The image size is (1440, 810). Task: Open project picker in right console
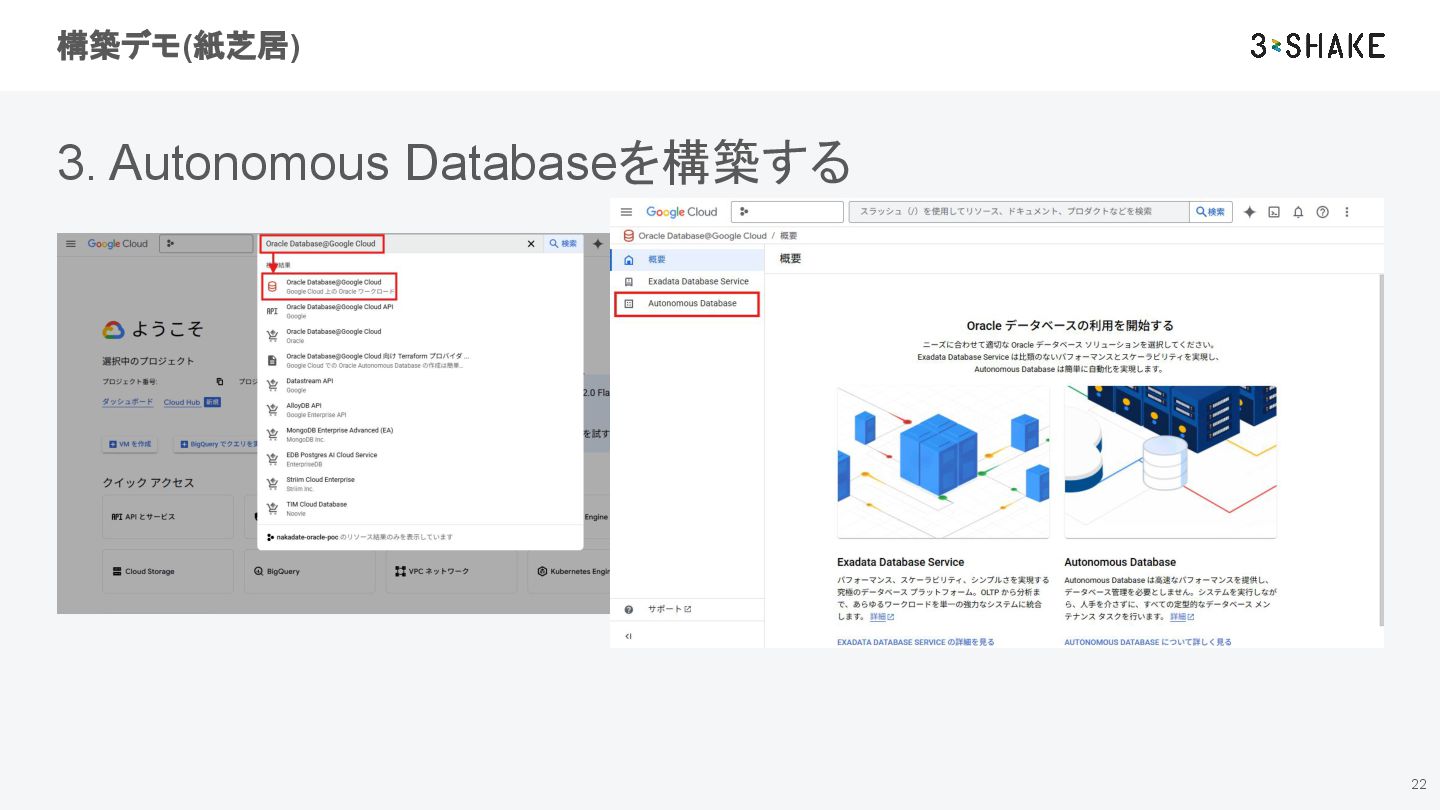(x=787, y=212)
